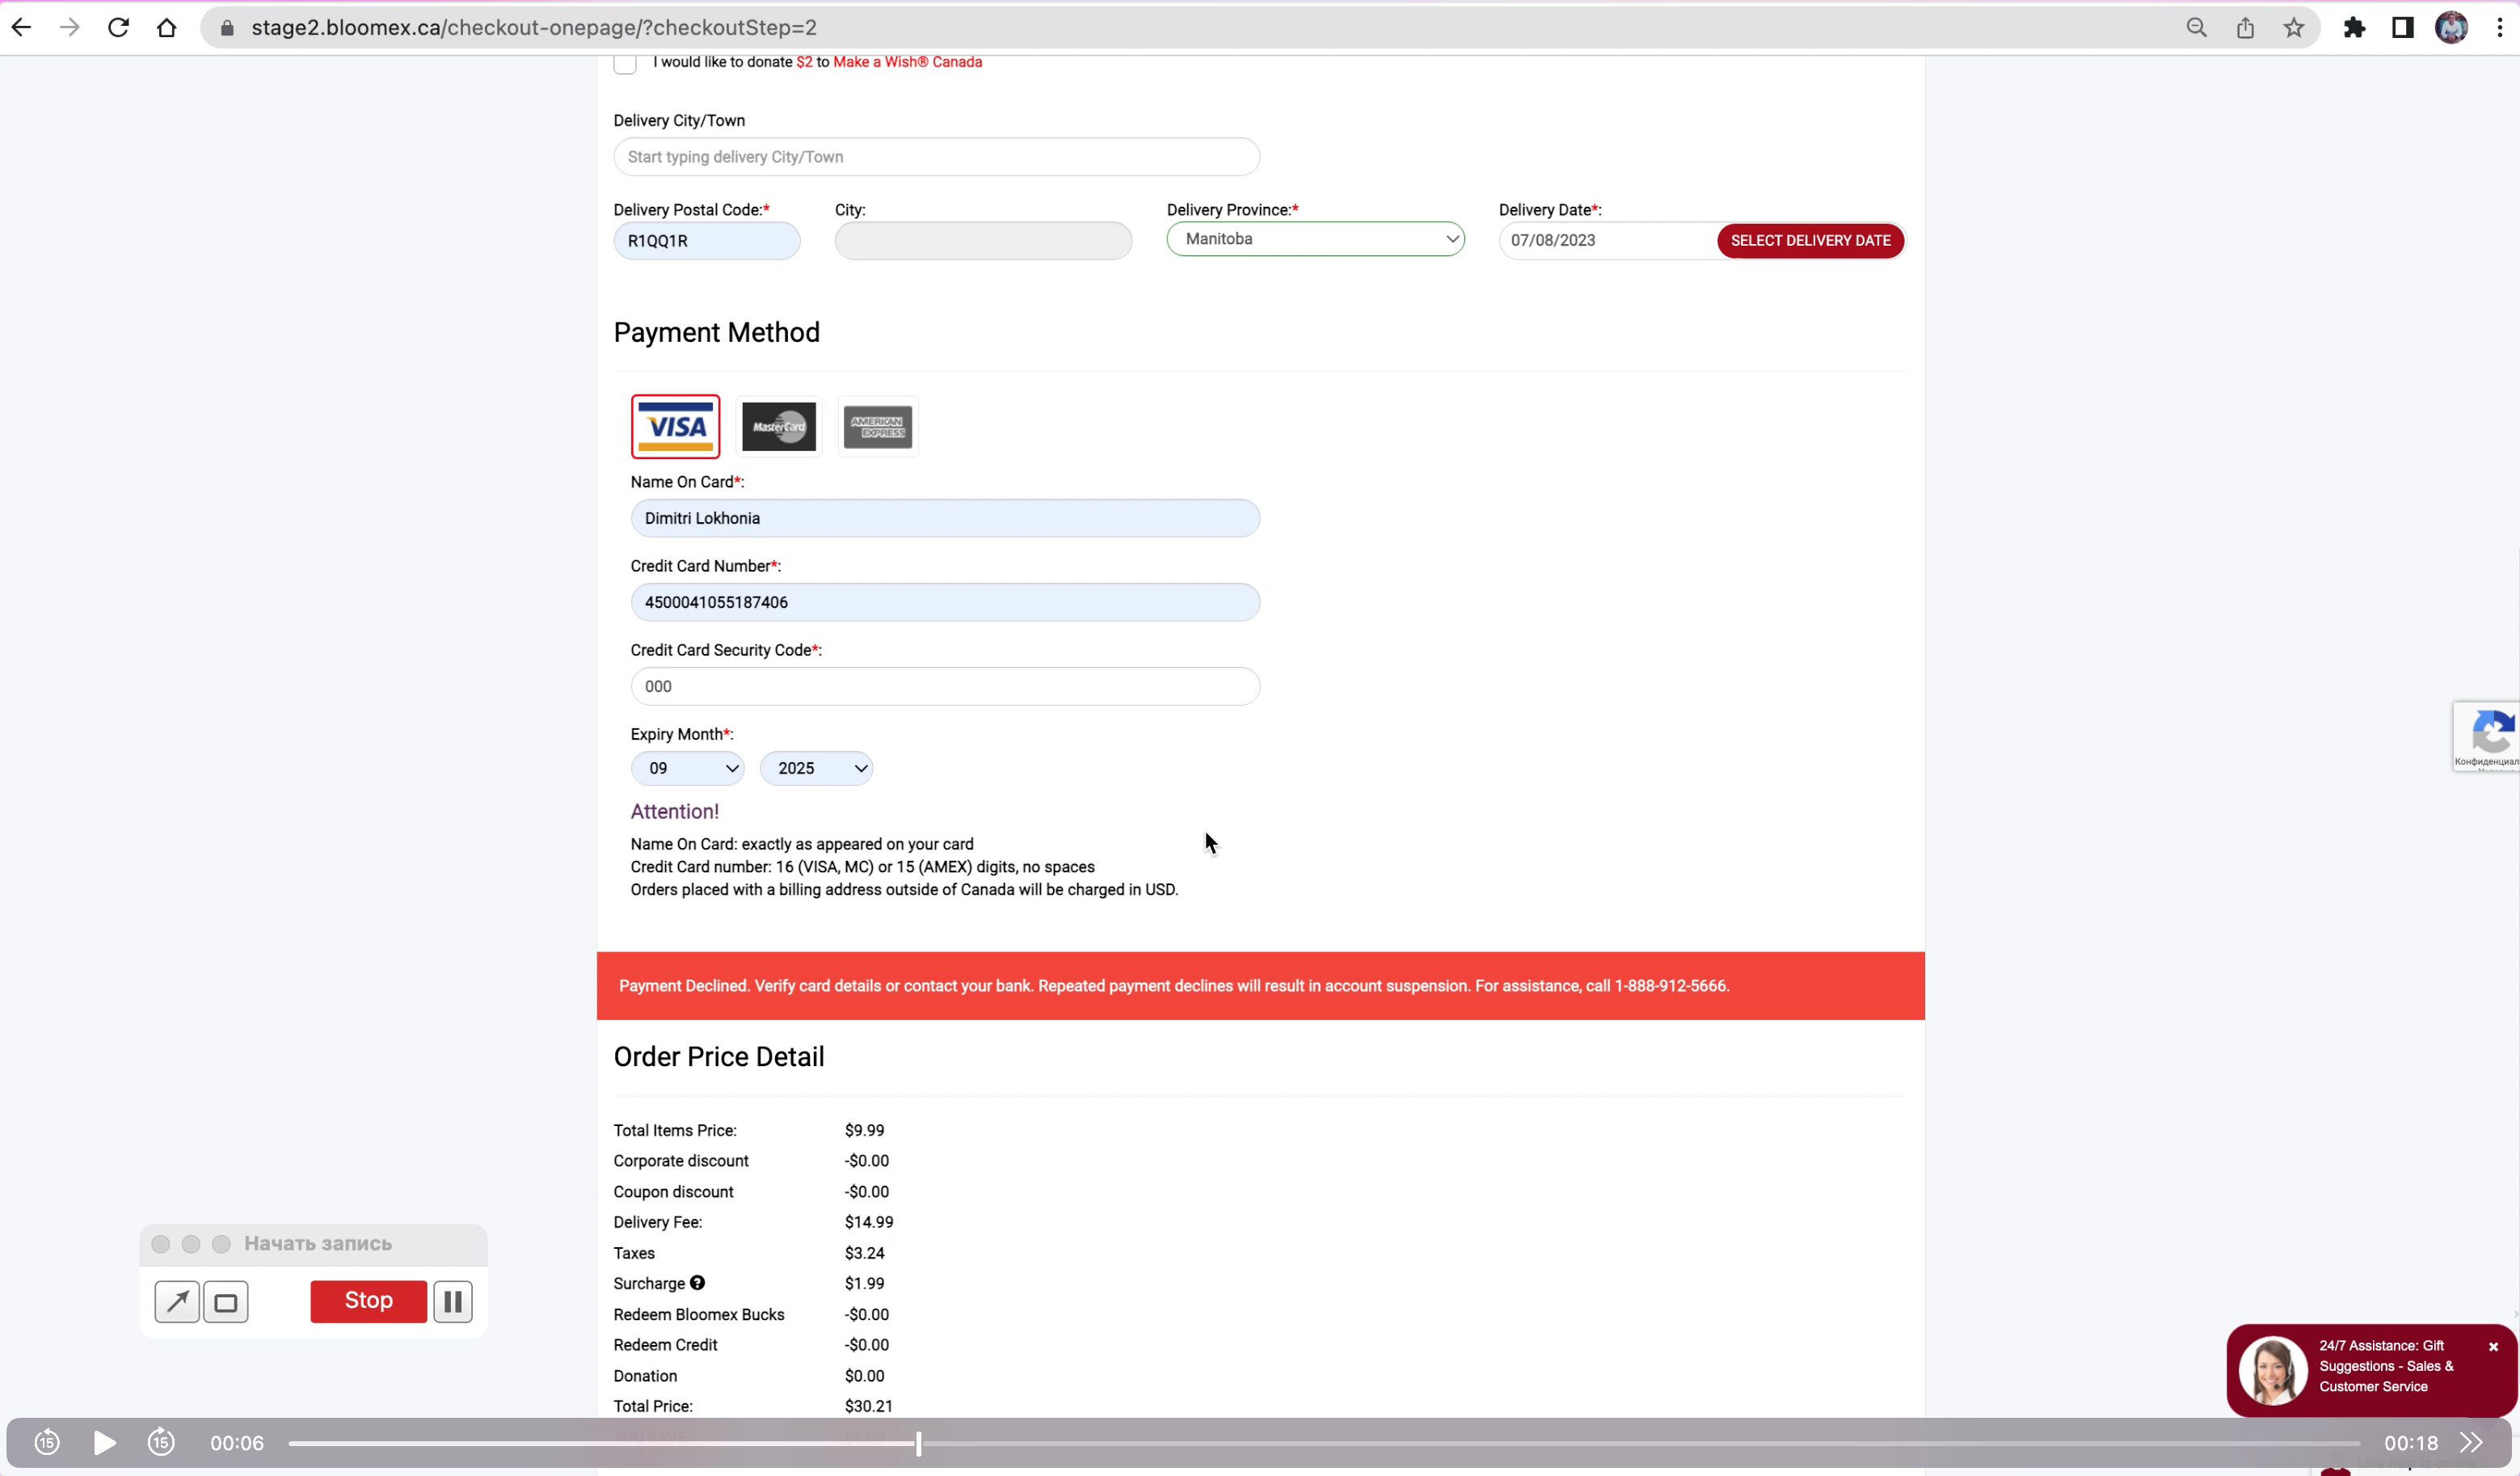Image resolution: width=2520 pixels, height=1476 pixels.
Task: Stop the screen recording
Action: [368, 1301]
